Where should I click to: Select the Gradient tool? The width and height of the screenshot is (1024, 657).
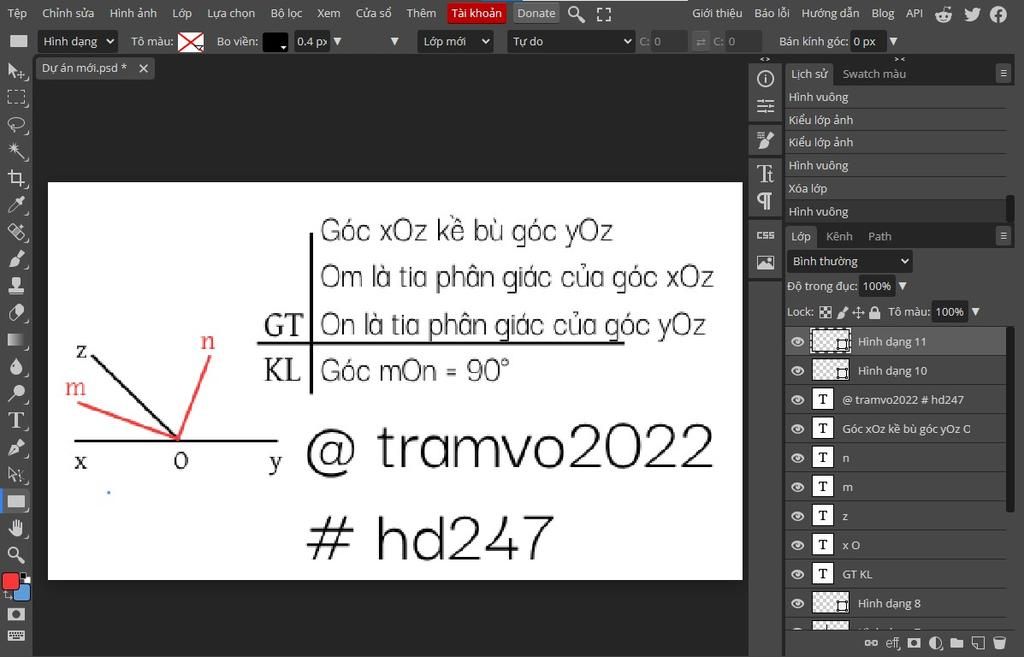click(x=16, y=340)
